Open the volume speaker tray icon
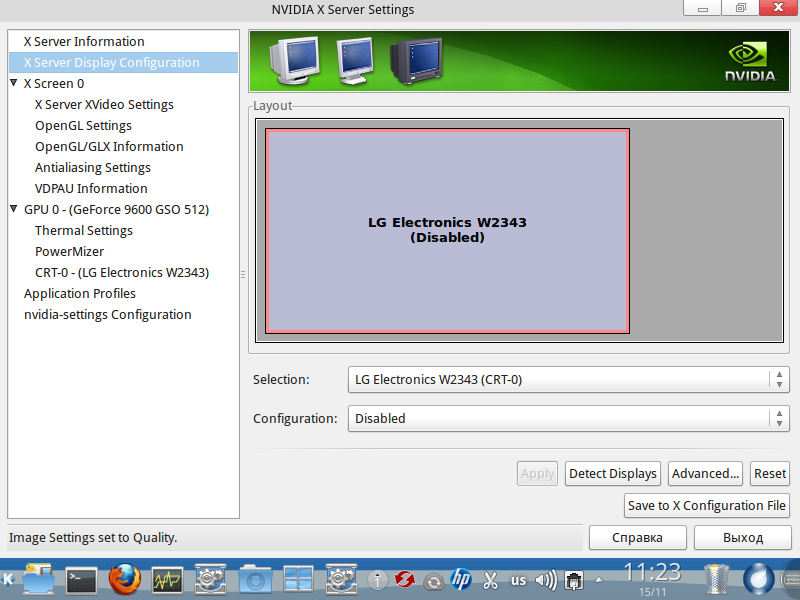The width and height of the screenshot is (800, 600). 546,580
